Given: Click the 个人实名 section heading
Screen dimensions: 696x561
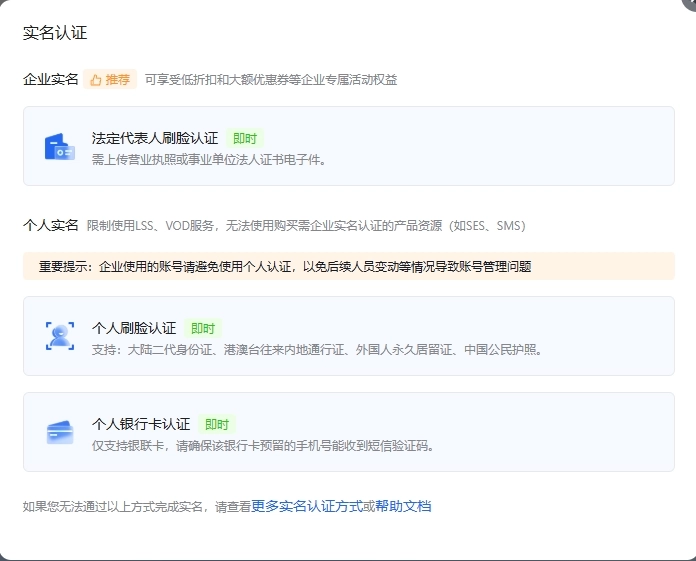Looking at the screenshot, I should point(50,225).
